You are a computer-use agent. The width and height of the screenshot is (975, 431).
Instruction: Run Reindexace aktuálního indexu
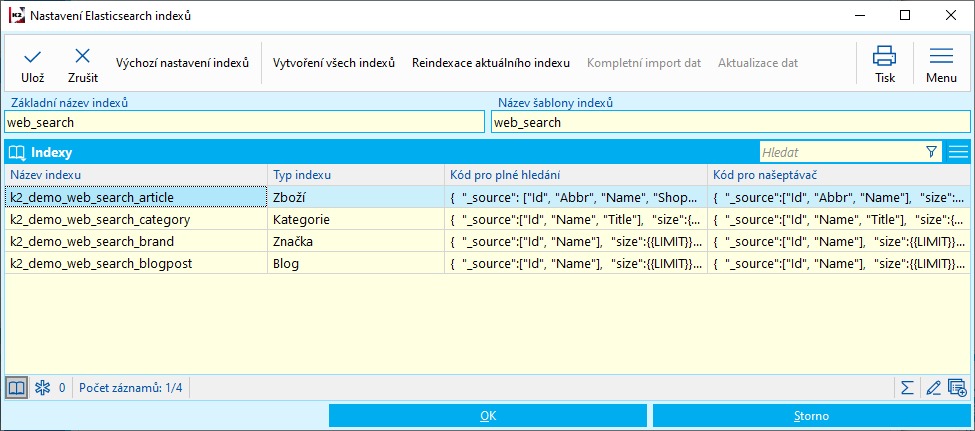point(491,63)
